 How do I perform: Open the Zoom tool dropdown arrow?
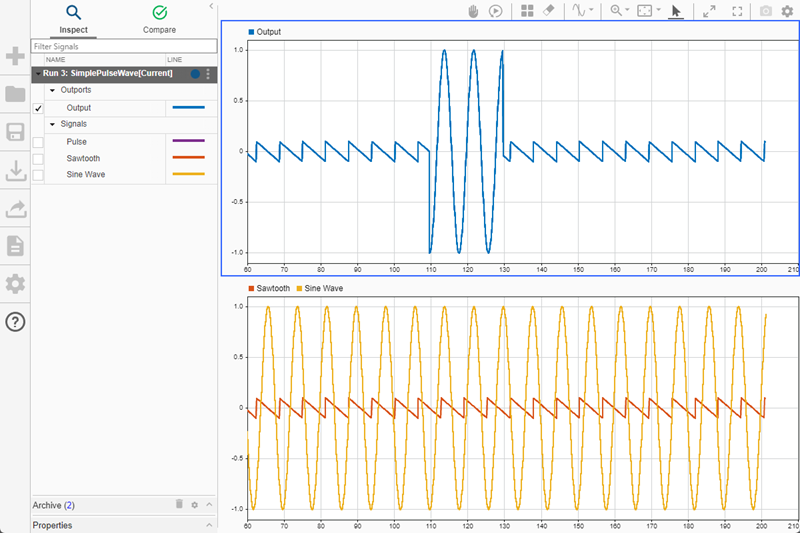coord(627,10)
